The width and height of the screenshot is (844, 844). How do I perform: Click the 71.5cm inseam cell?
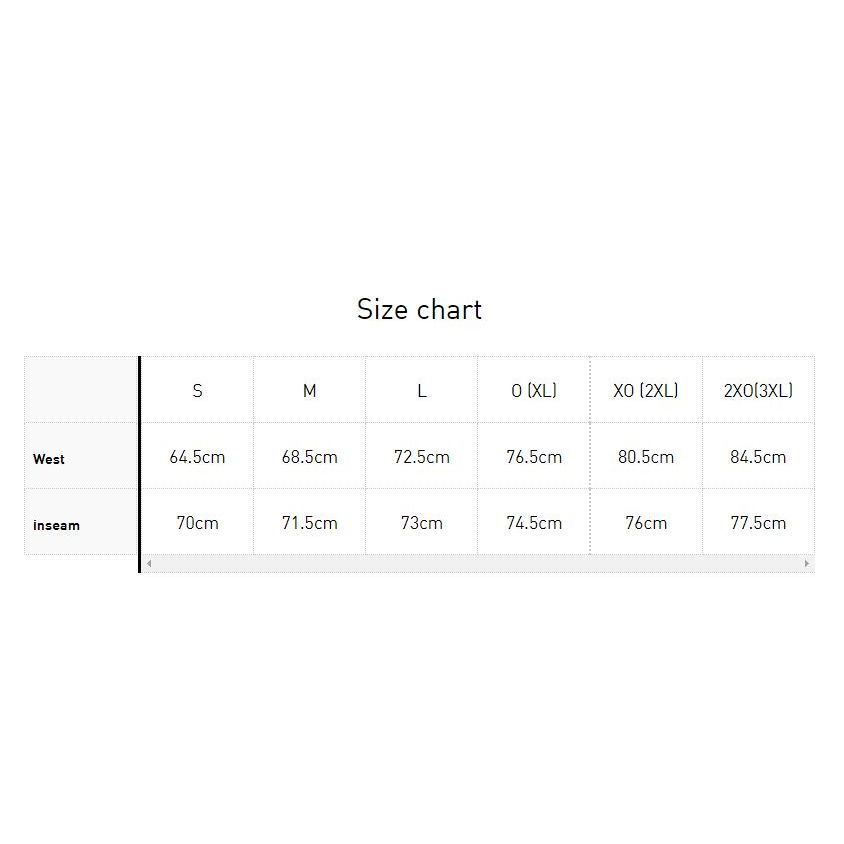pyautogui.click(x=310, y=523)
